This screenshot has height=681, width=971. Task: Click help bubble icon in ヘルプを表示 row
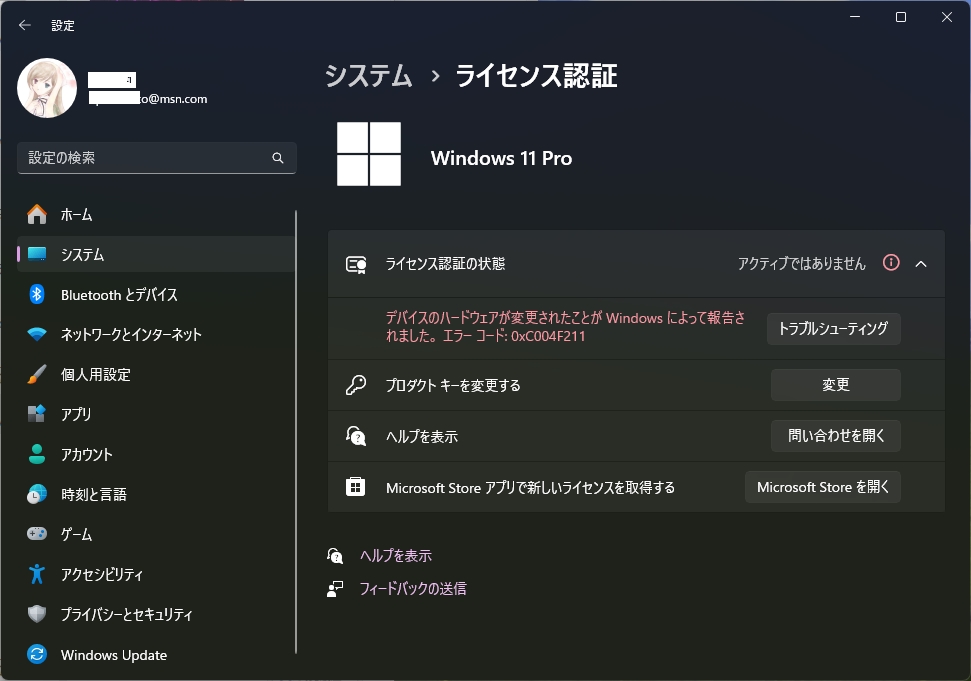point(356,436)
